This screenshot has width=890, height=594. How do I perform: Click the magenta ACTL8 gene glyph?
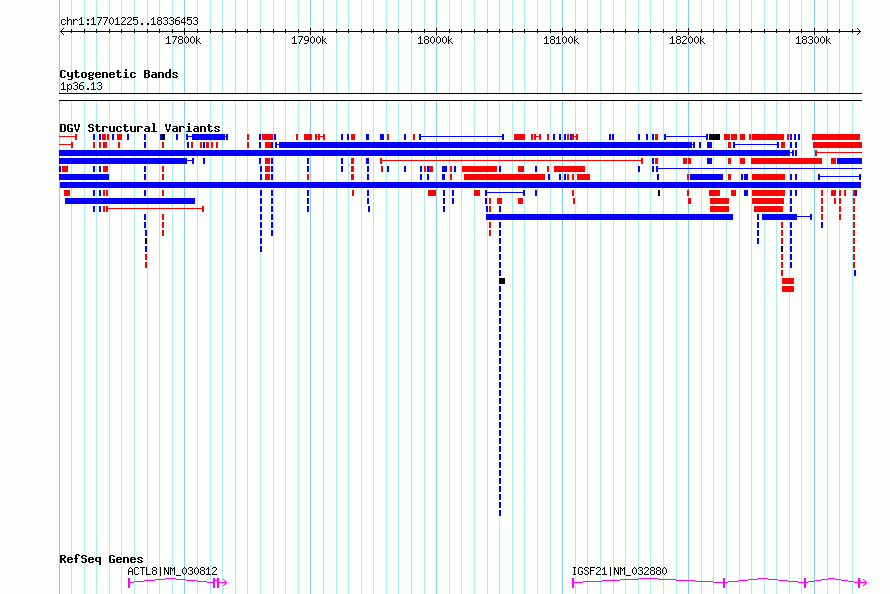[x=177, y=582]
